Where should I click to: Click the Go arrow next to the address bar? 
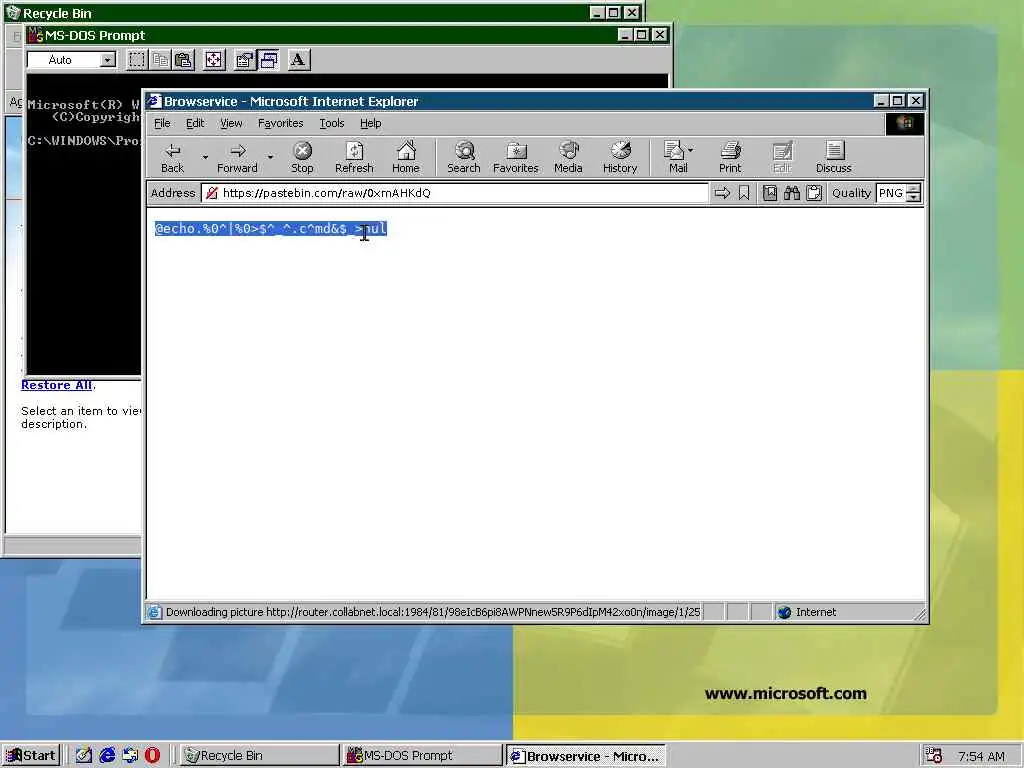[722, 193]
